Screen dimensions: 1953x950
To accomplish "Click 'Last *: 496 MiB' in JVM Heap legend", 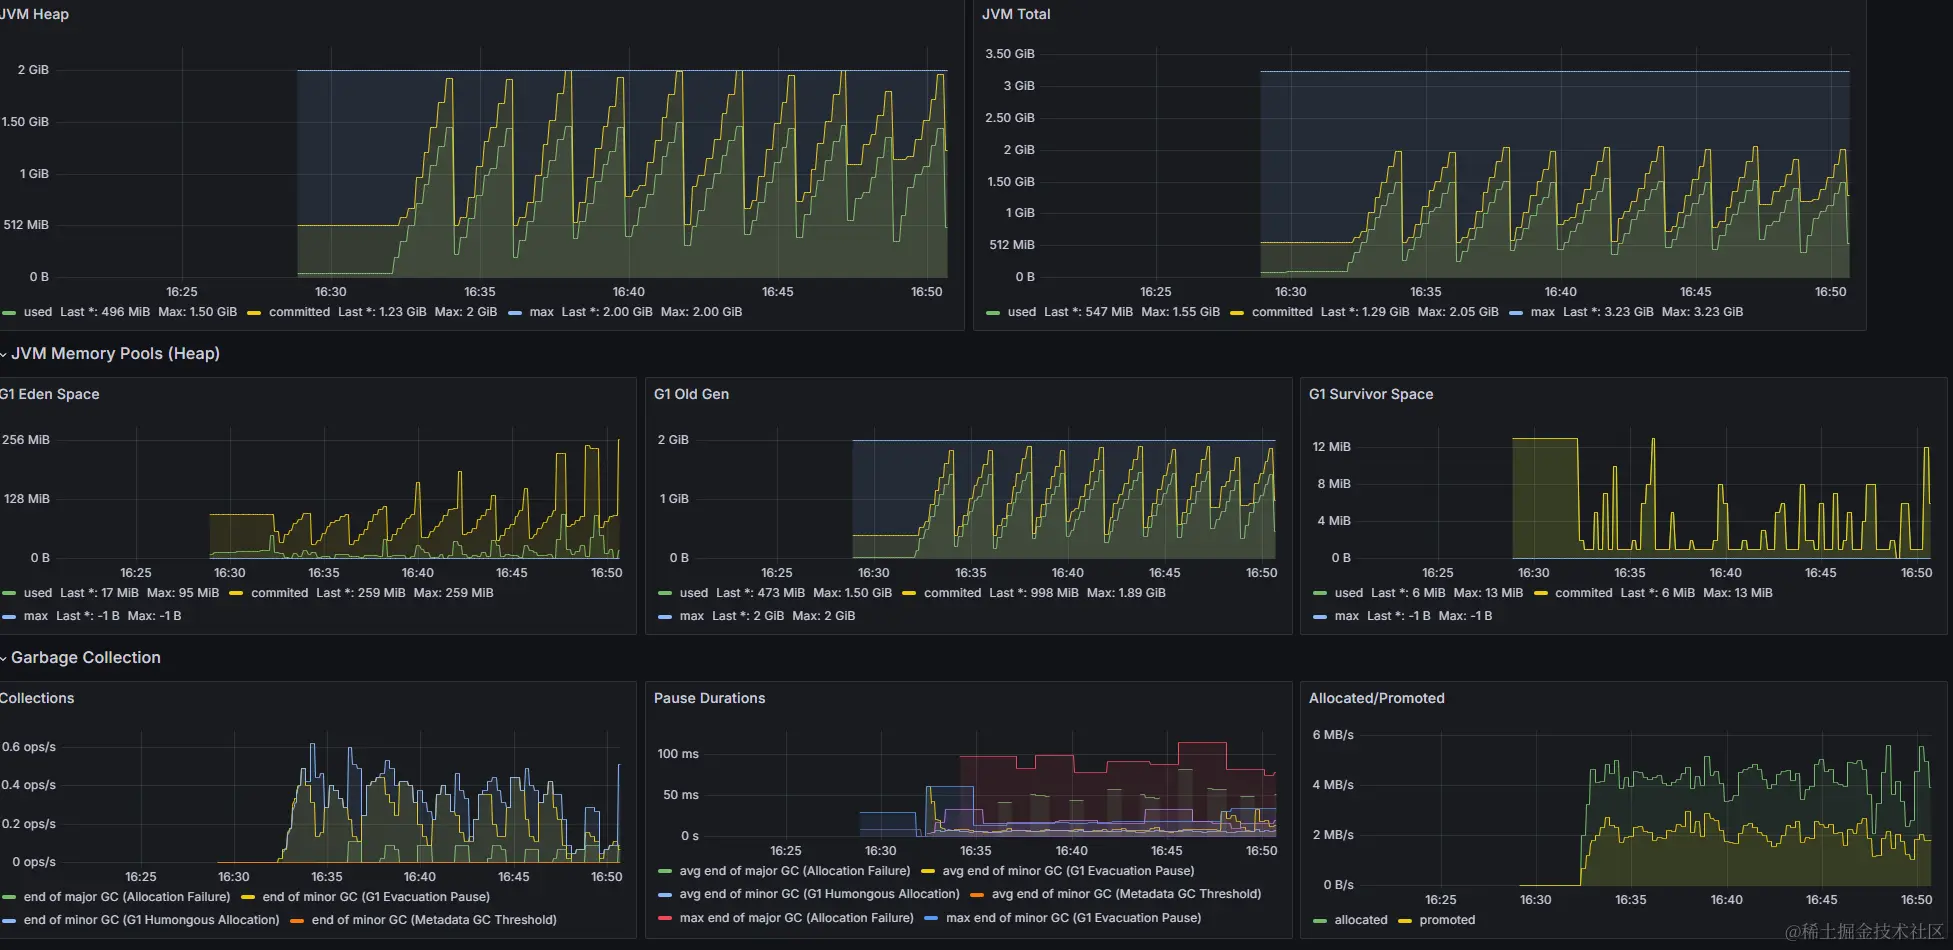I will pyautogui.click(x=105, y=312).
